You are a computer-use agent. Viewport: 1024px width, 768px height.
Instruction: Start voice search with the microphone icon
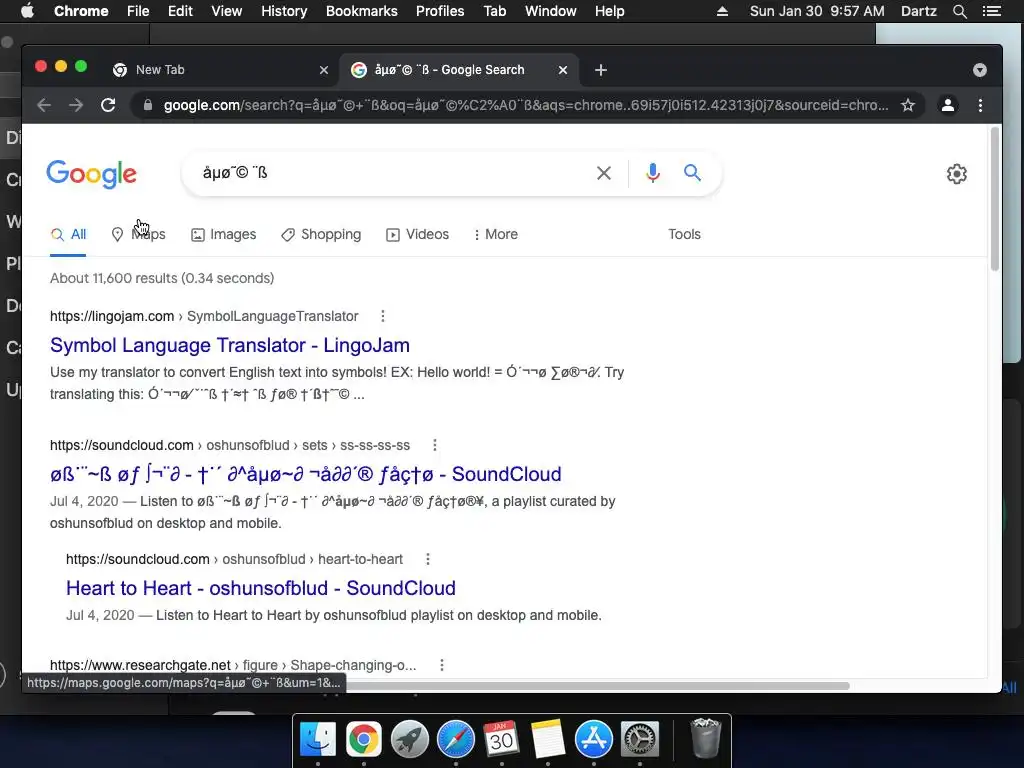652,173
